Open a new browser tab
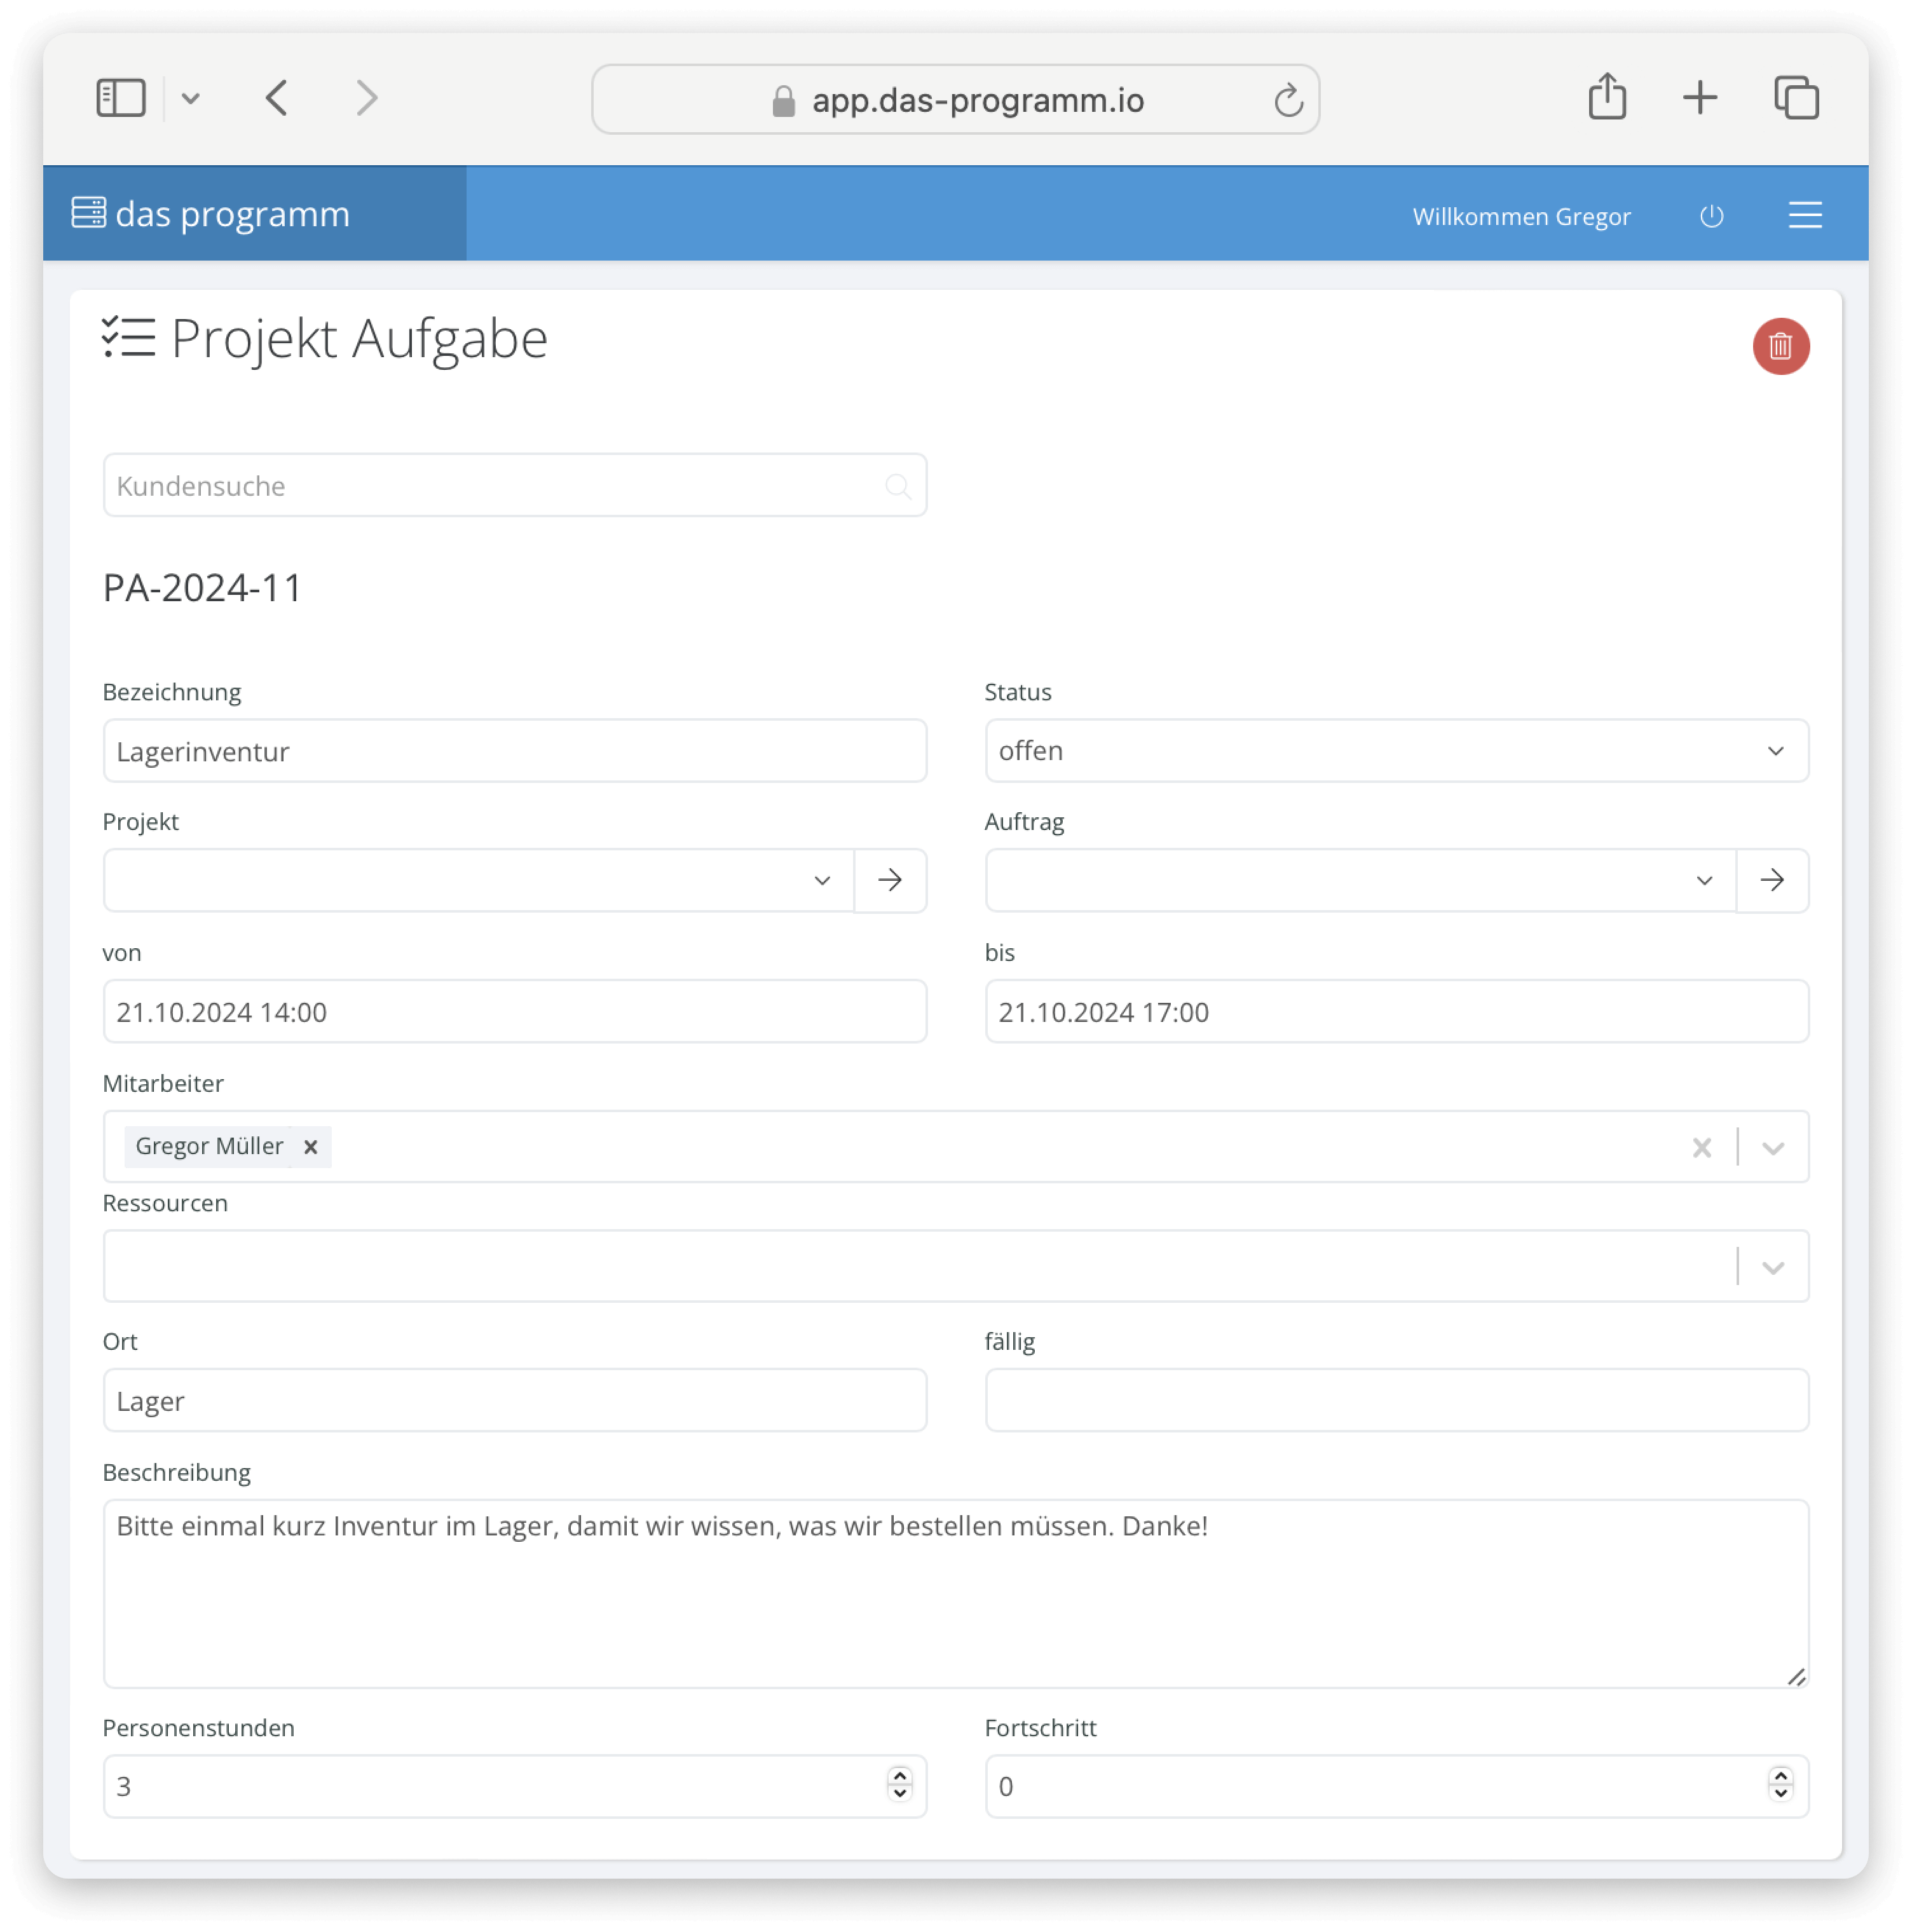Screen dimensions: 1912x1932 coord(1699,98)
